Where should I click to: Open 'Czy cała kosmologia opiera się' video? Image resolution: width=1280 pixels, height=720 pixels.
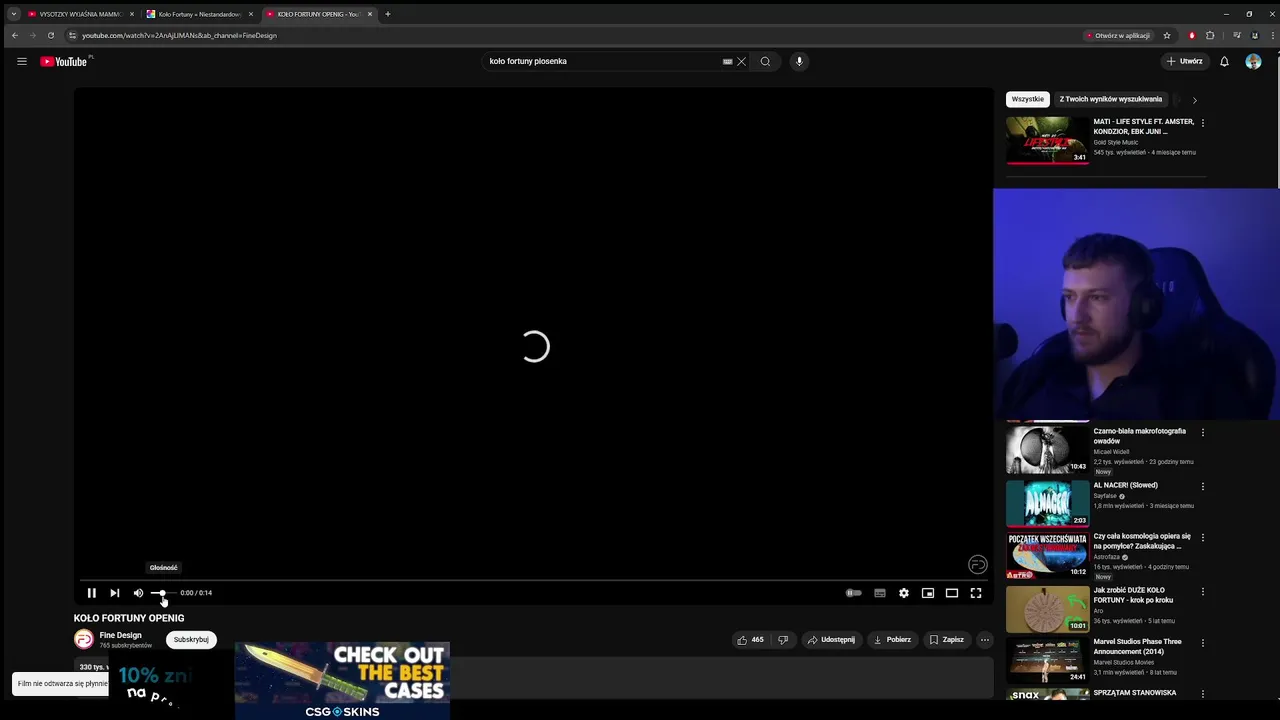point(1142,541)
